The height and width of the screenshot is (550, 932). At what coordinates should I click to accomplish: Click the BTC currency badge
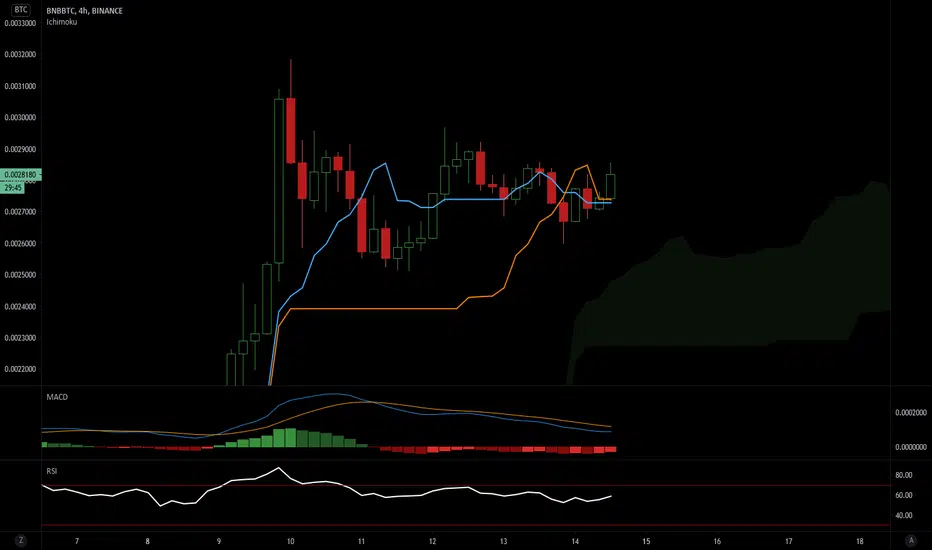click(x=21, y=10)
